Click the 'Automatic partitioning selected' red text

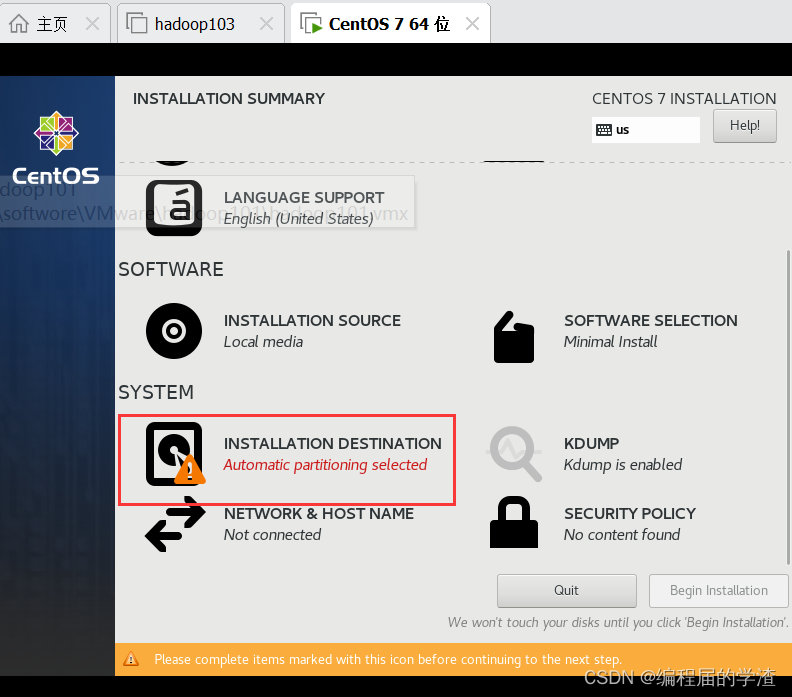(x=325, y=465)
